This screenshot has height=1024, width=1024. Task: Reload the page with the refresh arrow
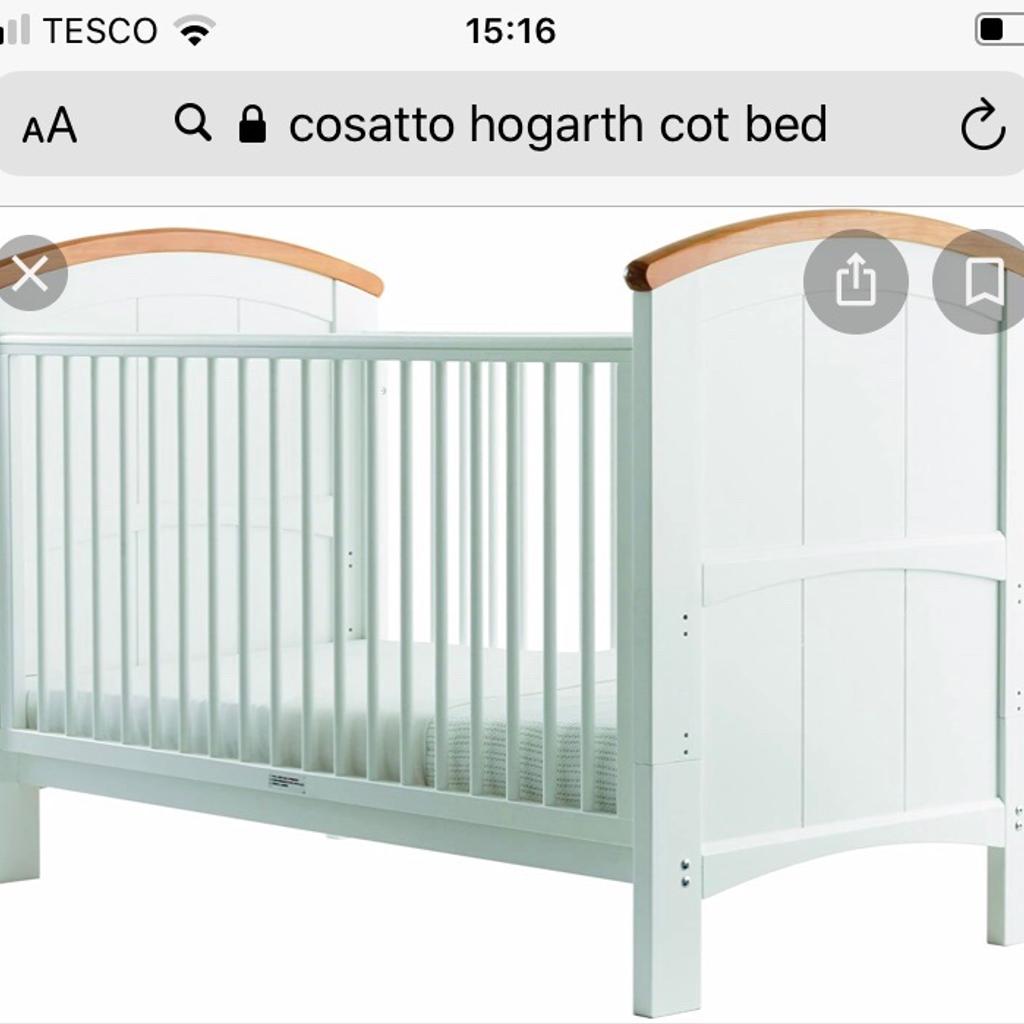tap(982, 124)
